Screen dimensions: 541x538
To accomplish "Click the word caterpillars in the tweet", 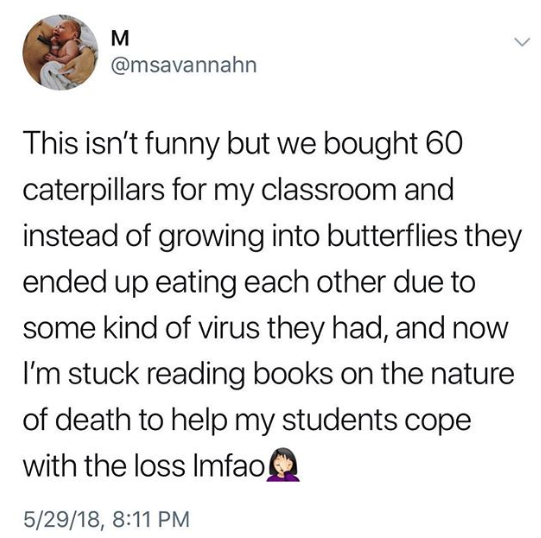I will click(94, 191).
